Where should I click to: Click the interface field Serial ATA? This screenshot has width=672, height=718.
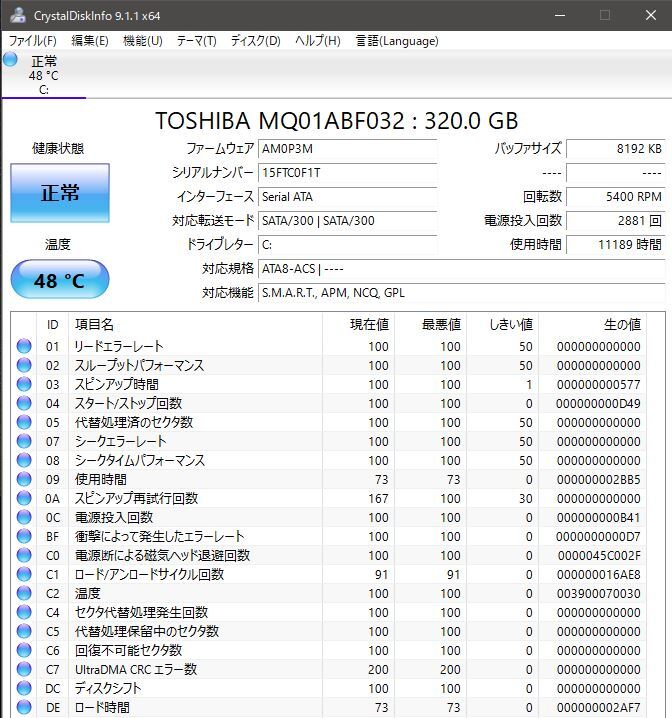(347, 196)
